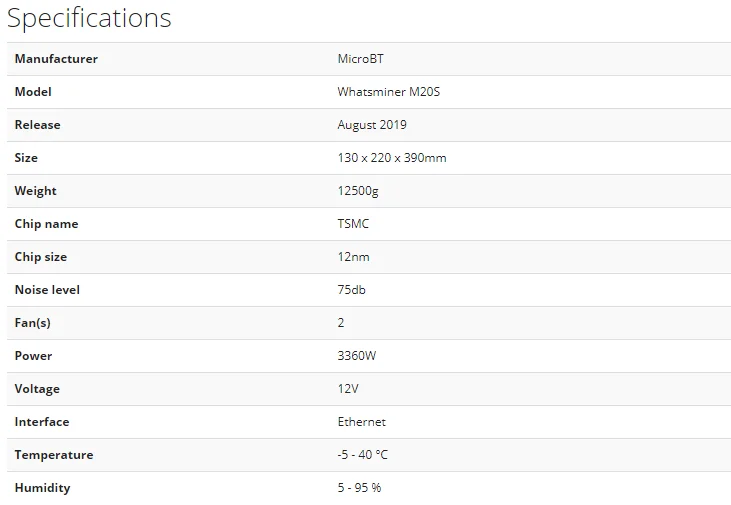Click the 5 - 95 % humidity value
Image resolution: width=731 pixels, height=505 pixels.
(x=359, y=488)
